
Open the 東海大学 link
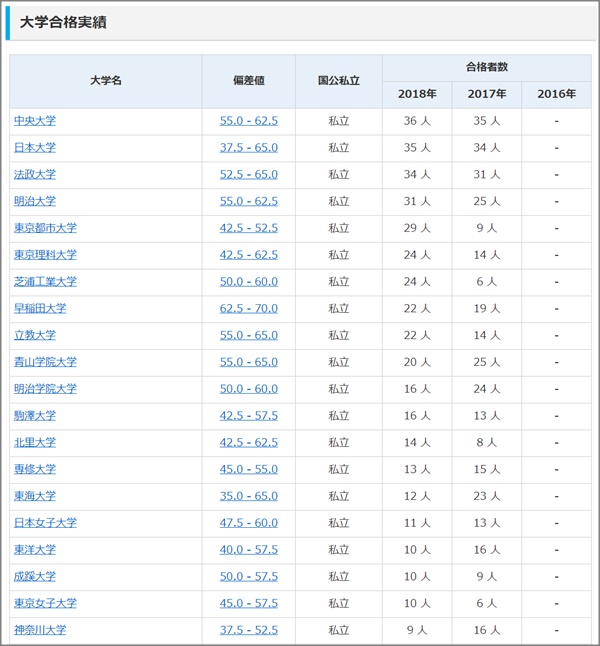pyautogui.click(x=35, y=496)
